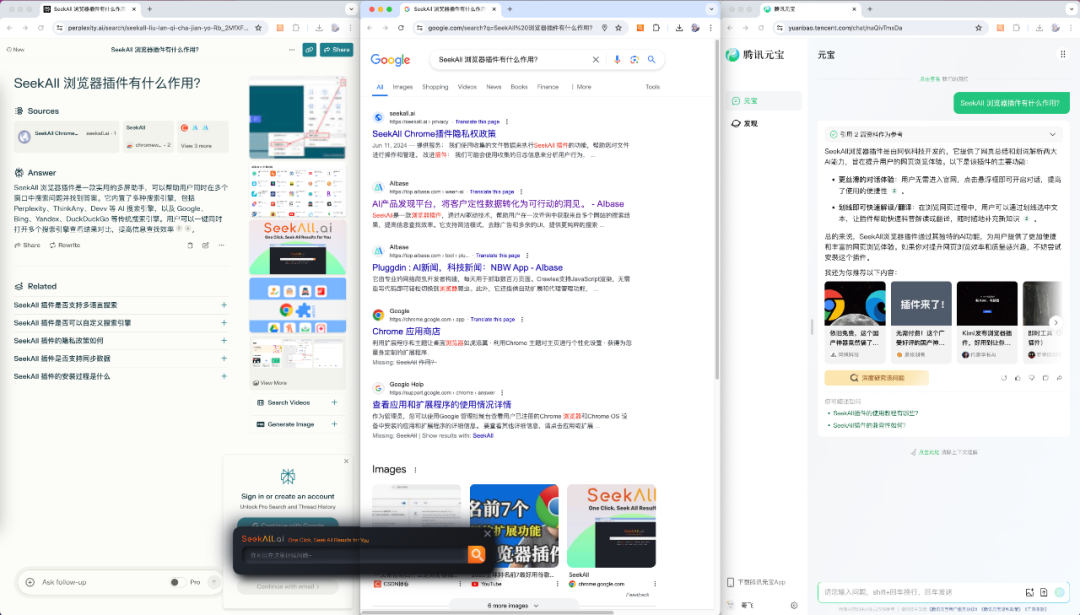Show the next Yuanbao recommended card with the arrow

(1055, 322)
